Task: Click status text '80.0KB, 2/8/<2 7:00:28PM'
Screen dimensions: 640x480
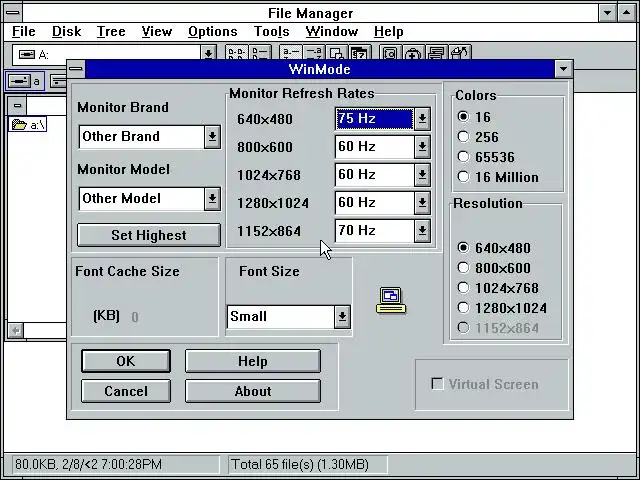Action: (x=89, y=464)
